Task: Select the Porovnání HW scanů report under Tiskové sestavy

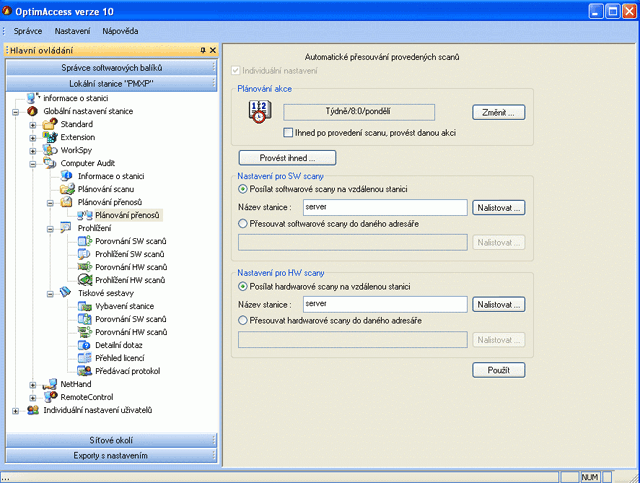Action: 131,332
